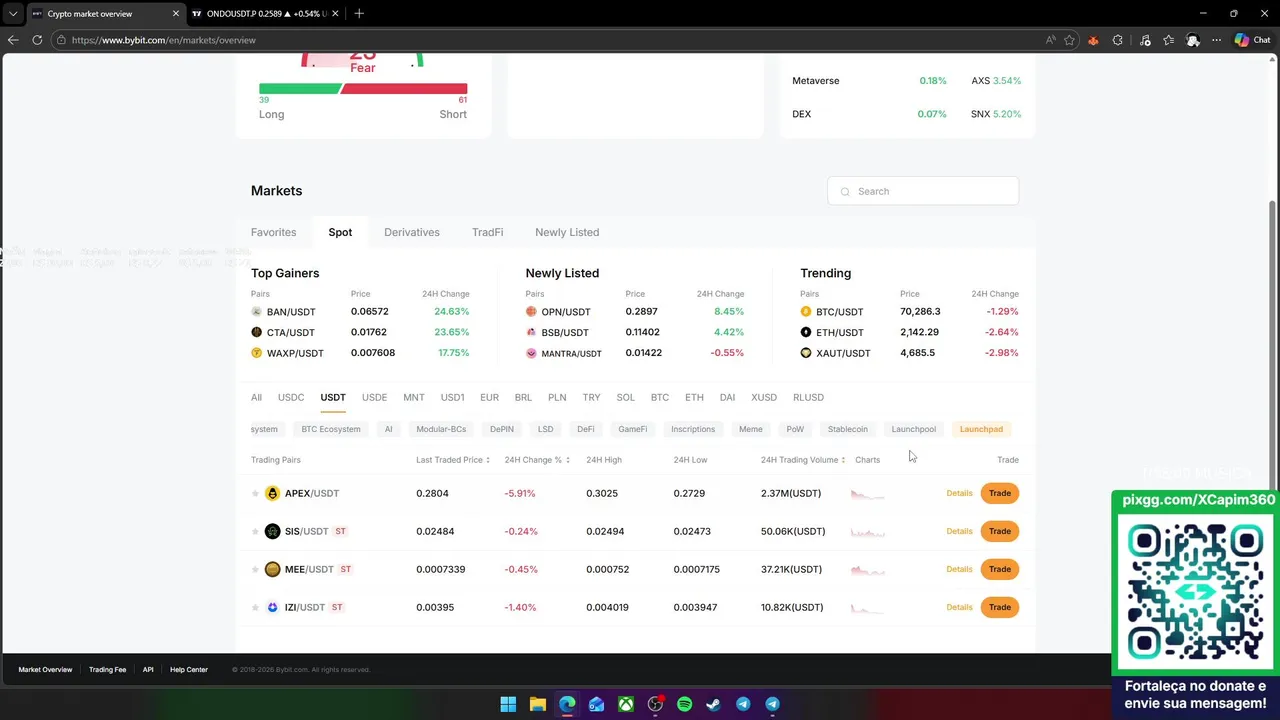
Task: Click the Long/Short ratio bar
Action: pyautogui.click(x=363, y=89)
